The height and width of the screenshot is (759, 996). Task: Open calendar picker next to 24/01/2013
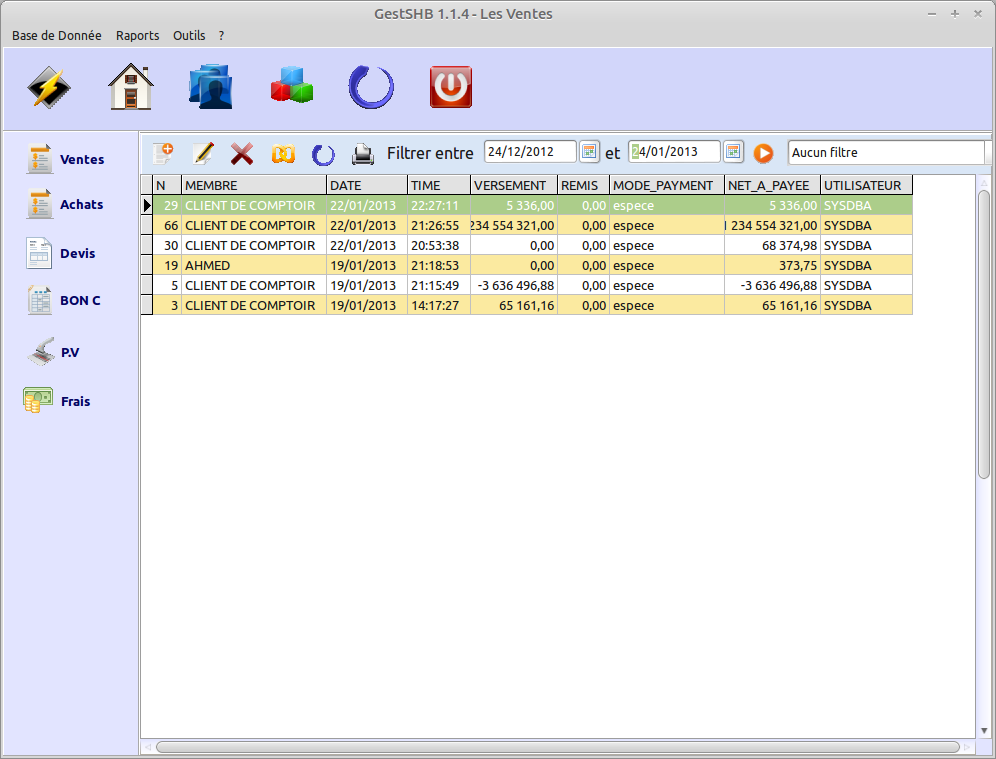click(x=733, y=152)
